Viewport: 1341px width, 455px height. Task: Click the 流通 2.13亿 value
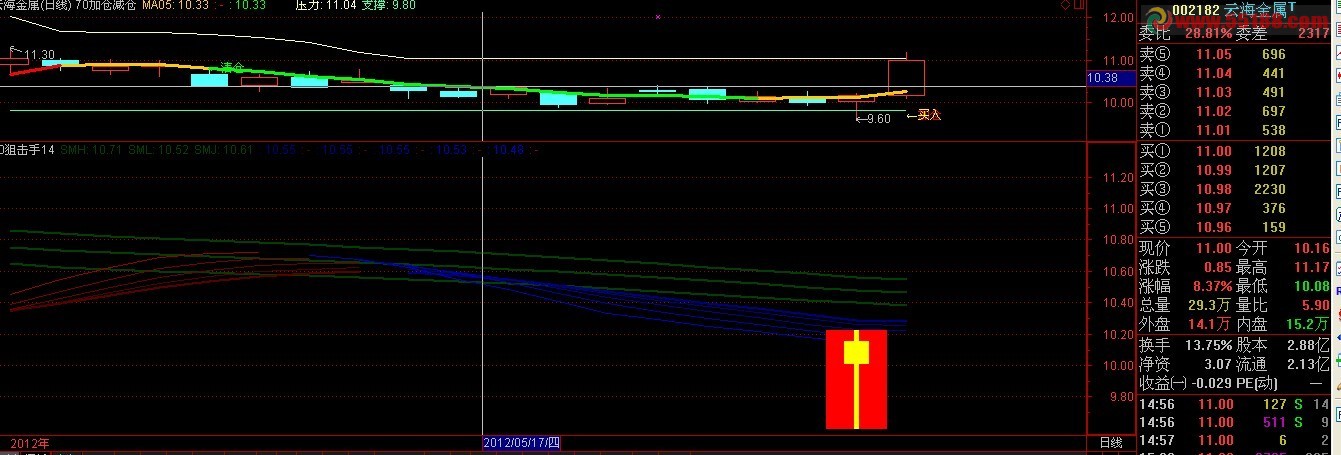(1308, 364)
